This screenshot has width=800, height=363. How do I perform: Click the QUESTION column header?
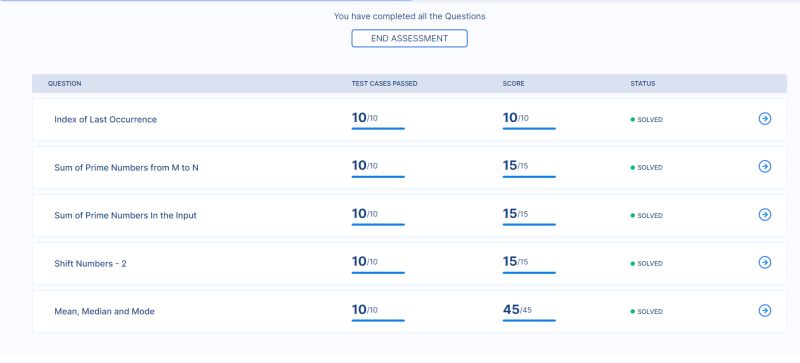pos(64,84)
